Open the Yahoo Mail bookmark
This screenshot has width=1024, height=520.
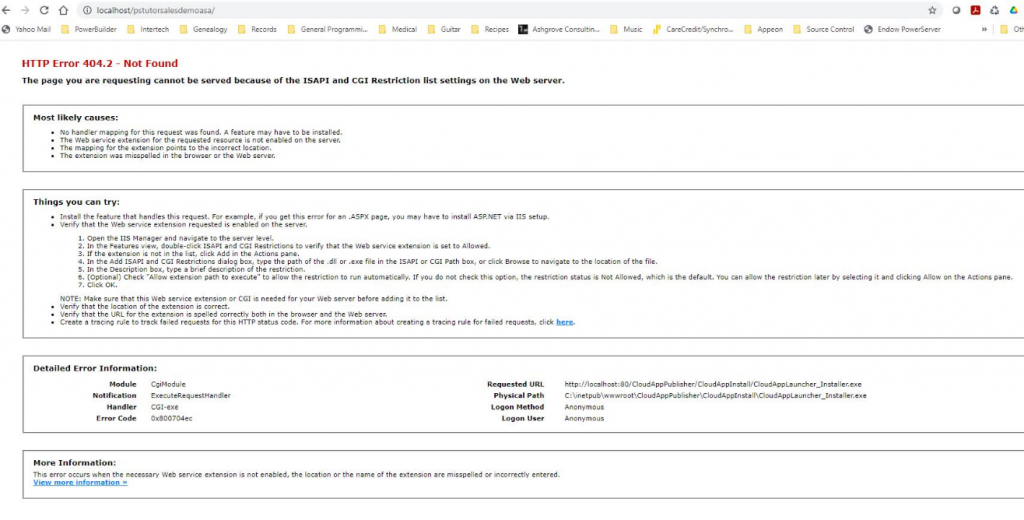tap(26, 29)
